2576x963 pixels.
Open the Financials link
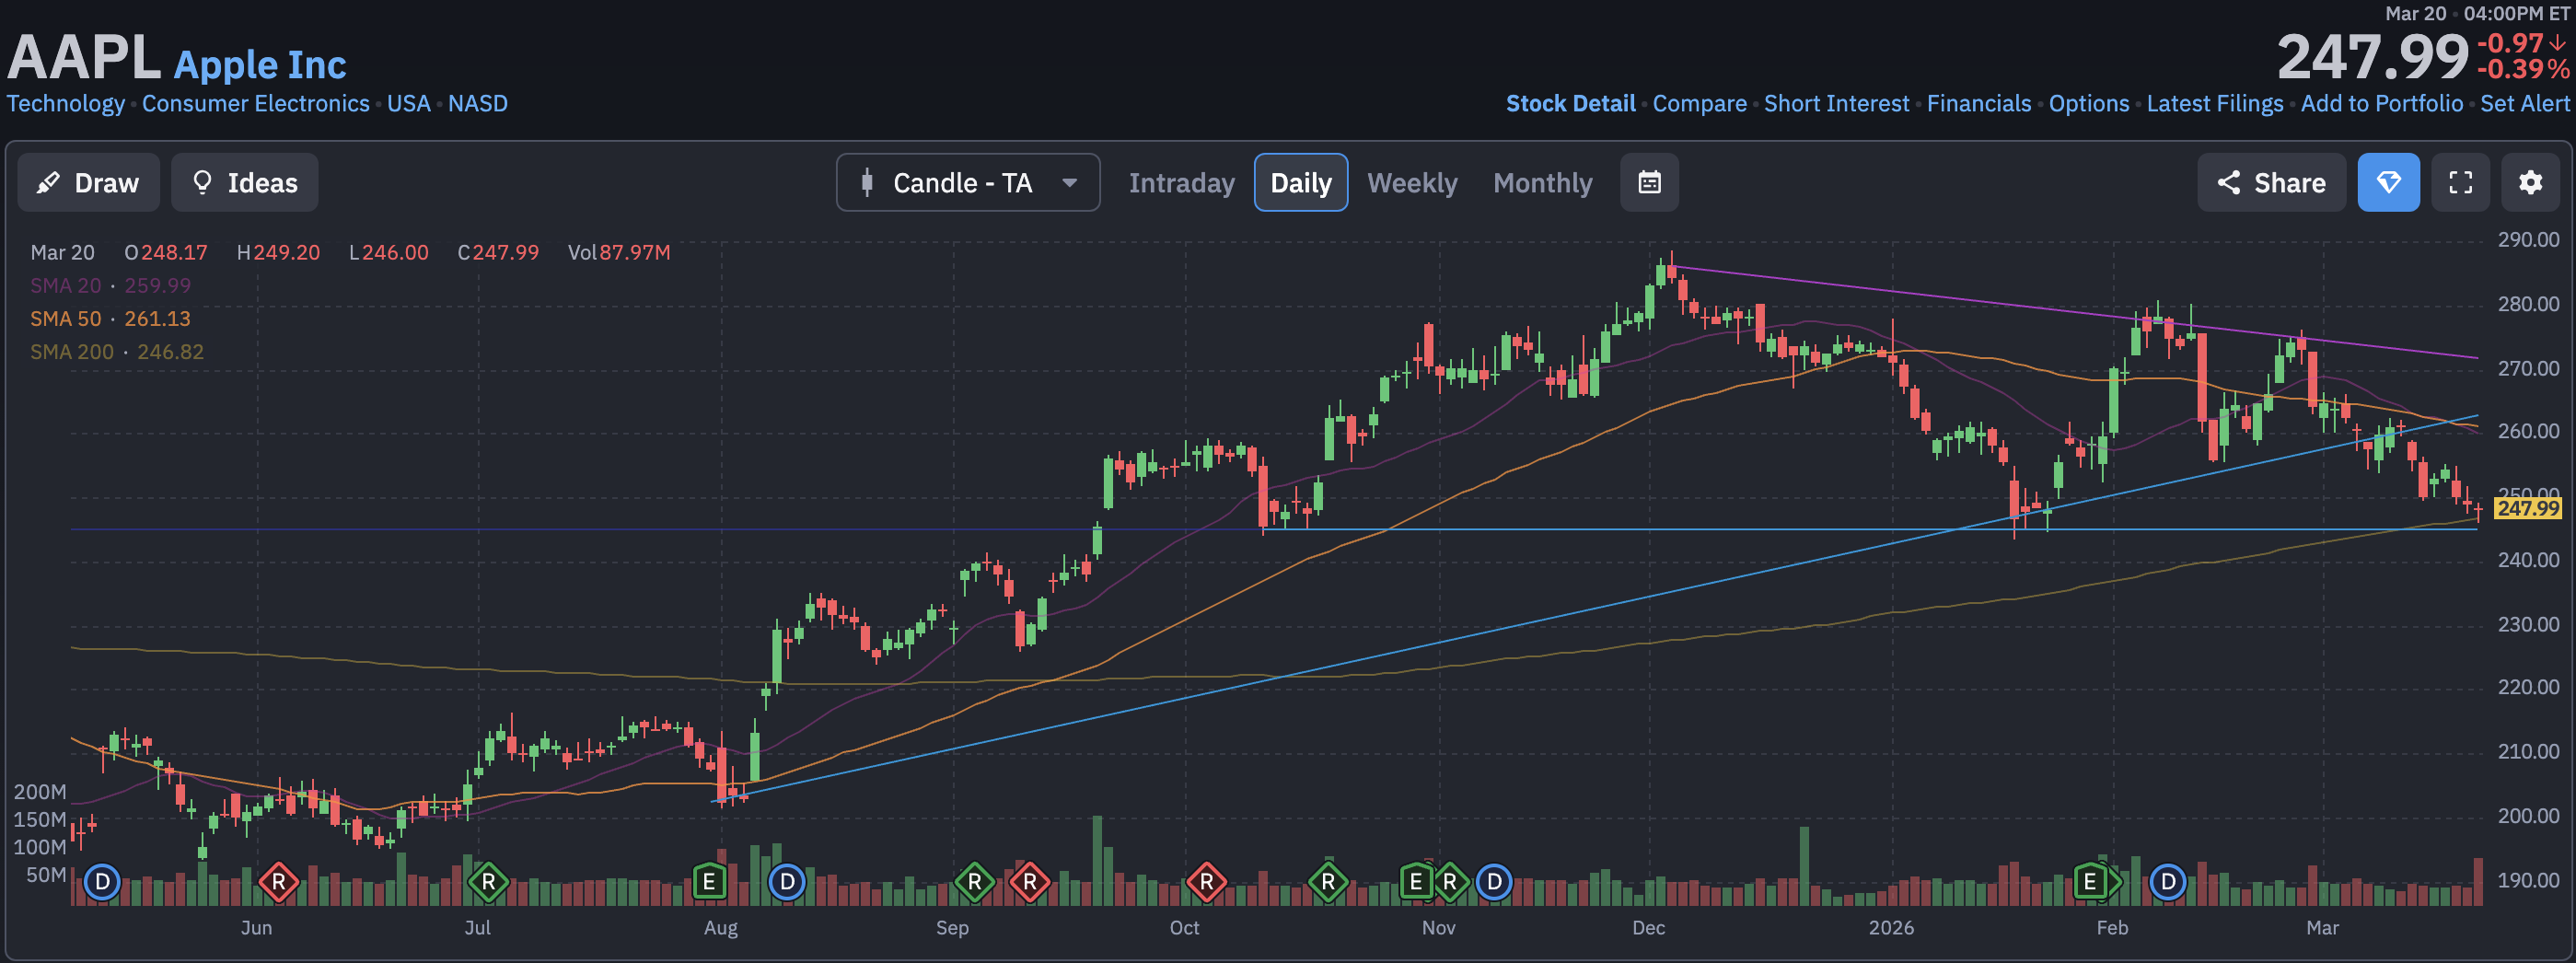(x=1978, y=103)
